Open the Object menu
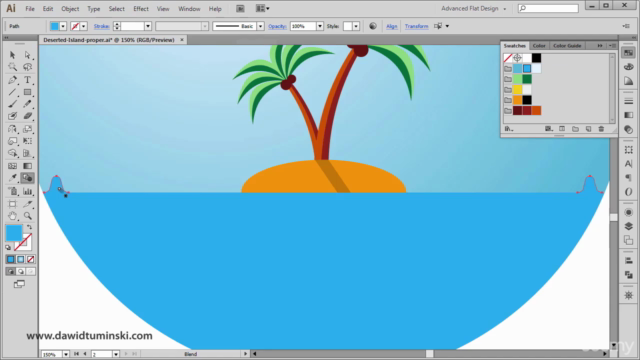The width and height of the screenshot is (640, 360). point(70,9)
